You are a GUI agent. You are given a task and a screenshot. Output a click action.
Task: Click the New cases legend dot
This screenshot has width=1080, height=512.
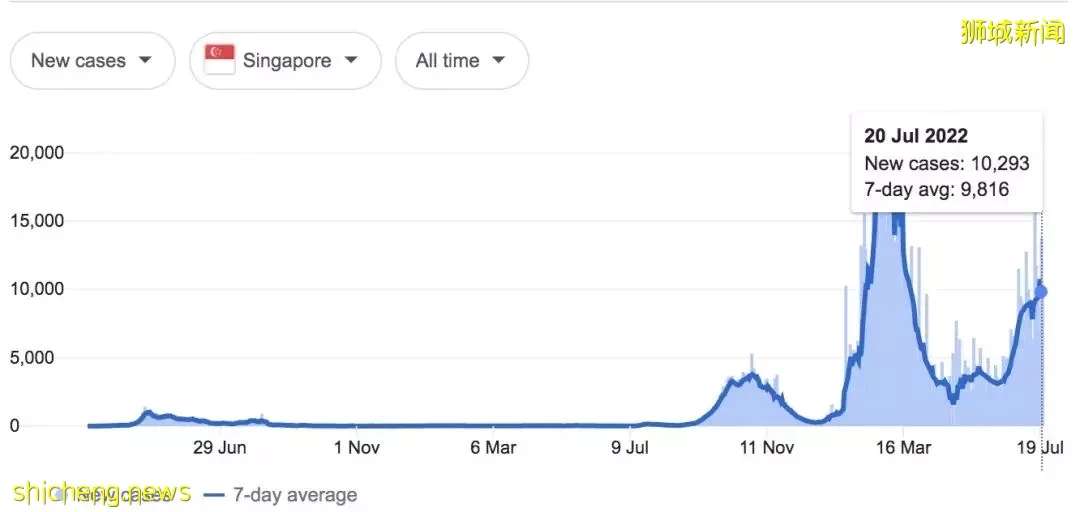(x=61, y=495)
